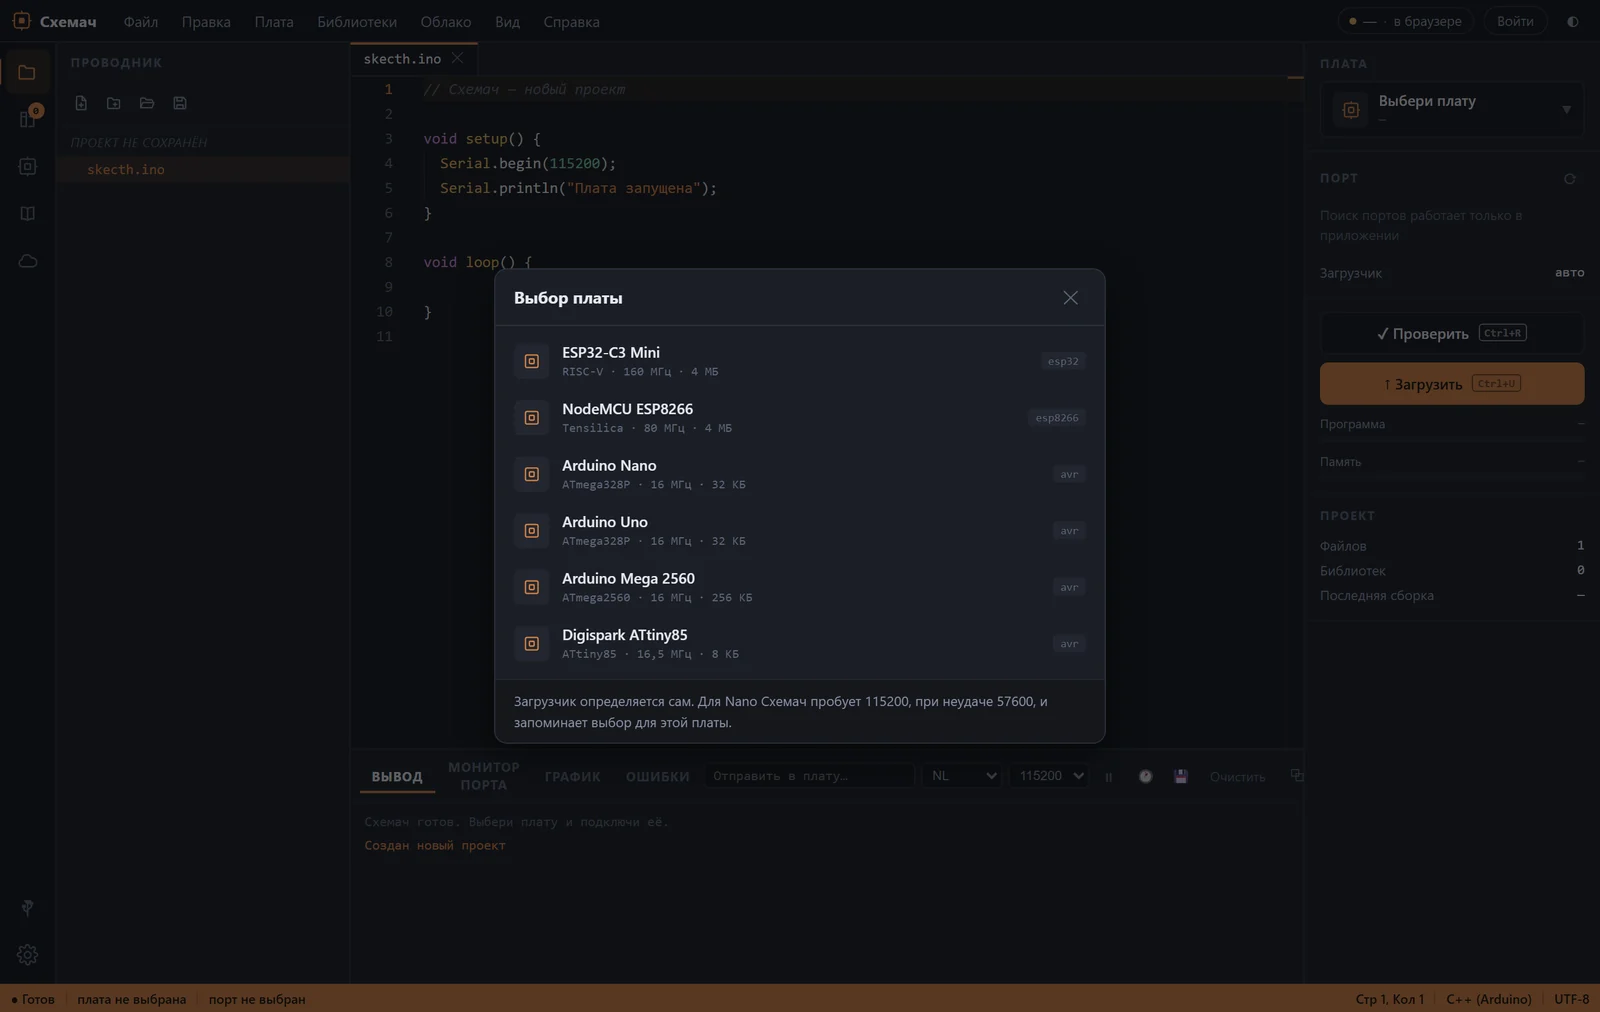This screenshot has width=1600, height=1012.
Task: Open settings gear in the sidebar
Action: point(27,955)
